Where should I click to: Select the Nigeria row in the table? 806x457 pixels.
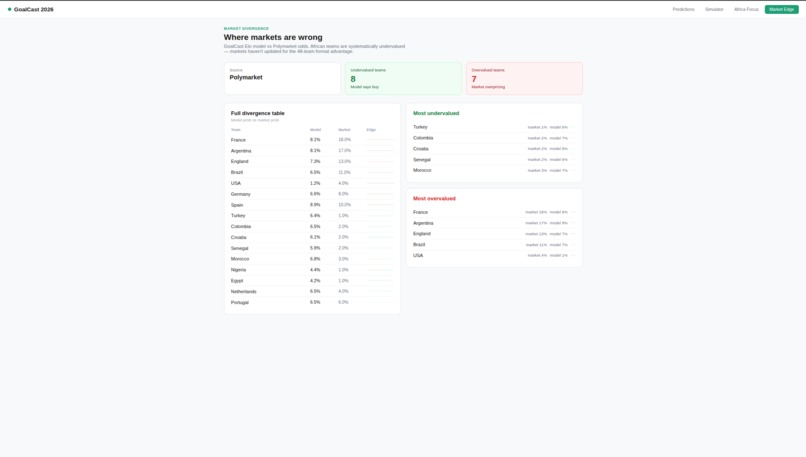point(312,269)
